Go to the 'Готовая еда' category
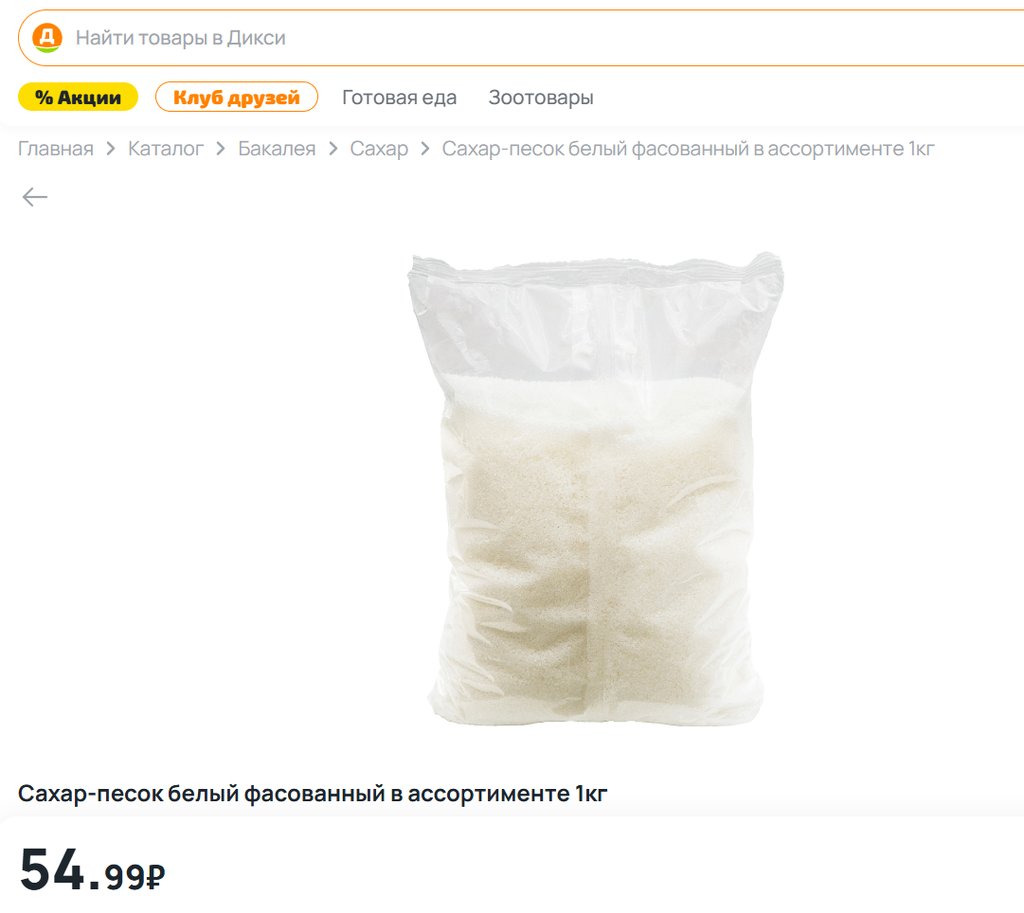Viewport: 1024px width, 913px height. click(399, 97)
